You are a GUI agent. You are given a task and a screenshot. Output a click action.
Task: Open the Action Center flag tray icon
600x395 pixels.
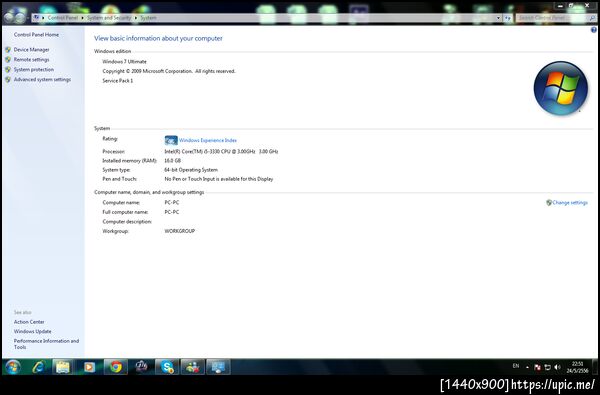pos(537,367)
